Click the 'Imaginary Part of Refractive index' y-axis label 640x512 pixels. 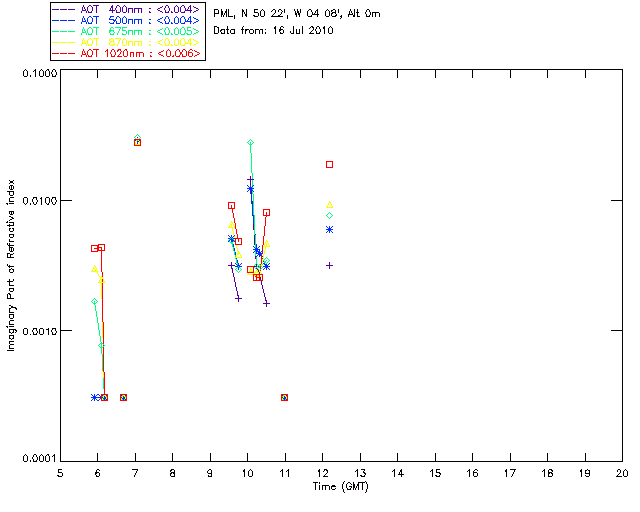pyautogui.click(x=11, y=265)
